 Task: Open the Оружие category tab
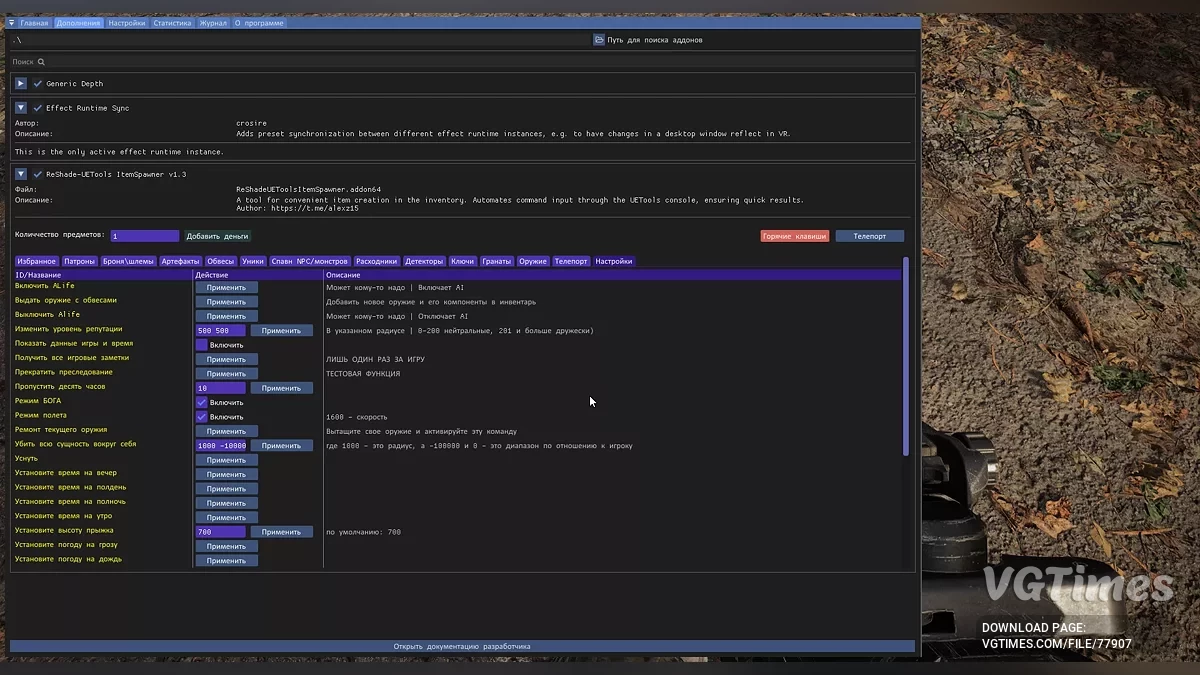[533, 262]
